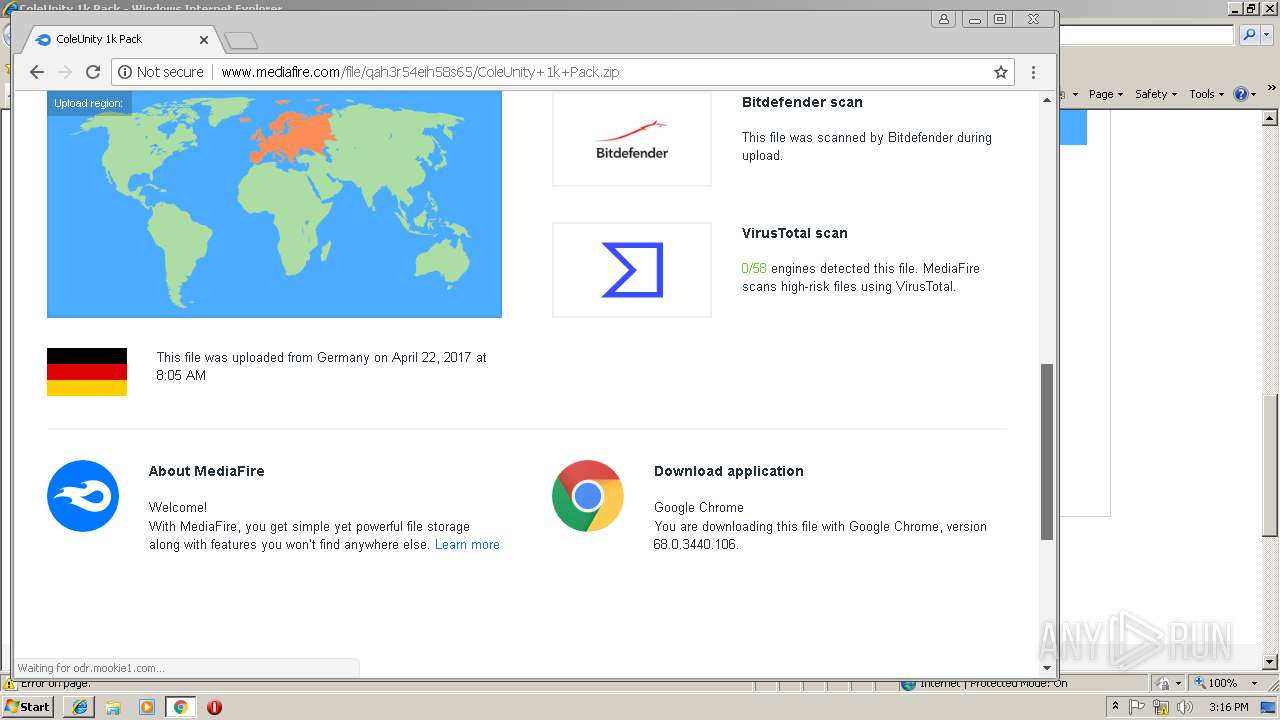The image size is (1280, 720).
Task: Open the Tools menu in Internet Explorer
Action: tap(1206, 94)
